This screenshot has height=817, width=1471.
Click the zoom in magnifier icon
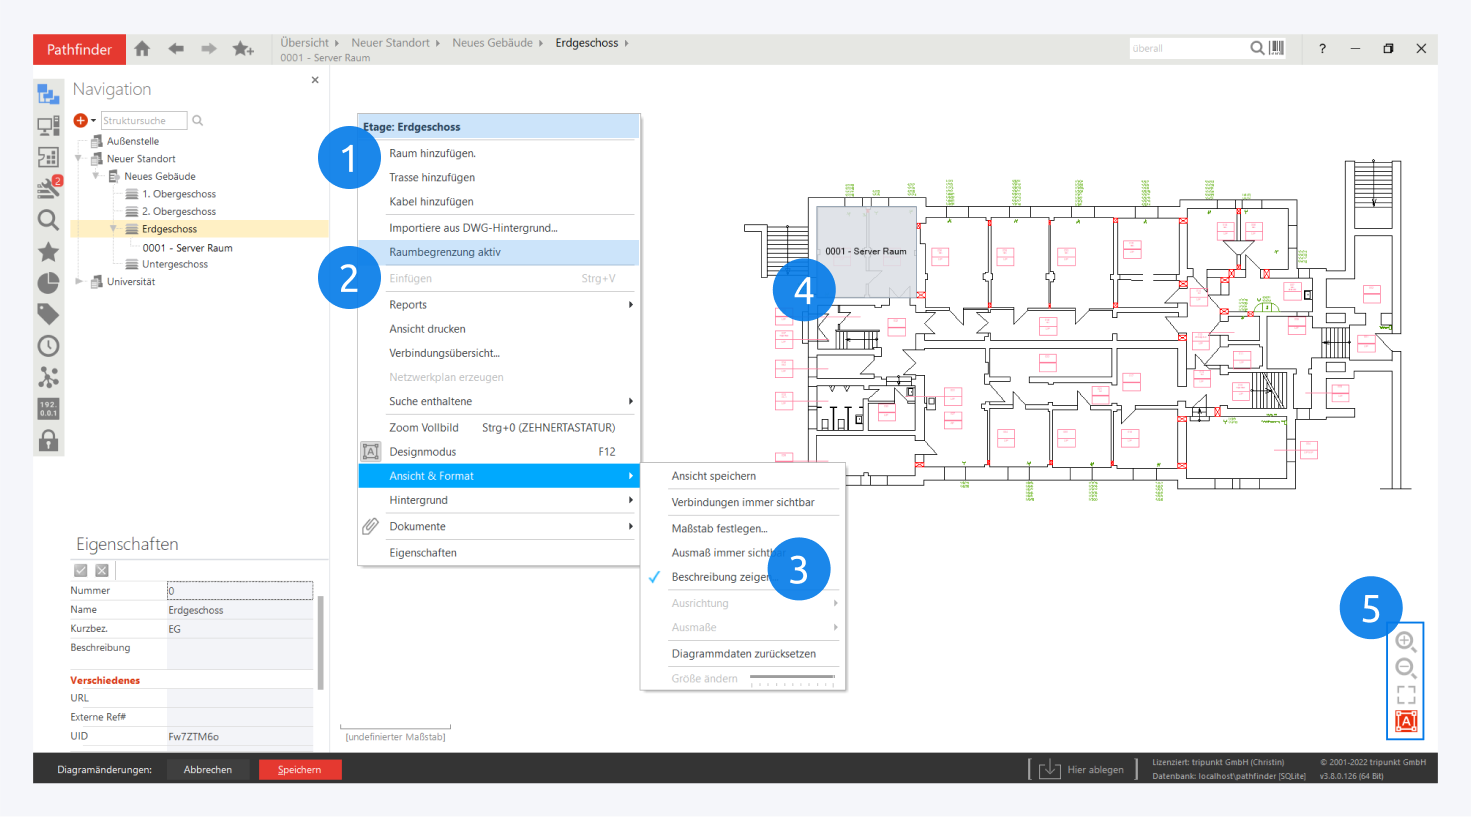point(1405,641)
